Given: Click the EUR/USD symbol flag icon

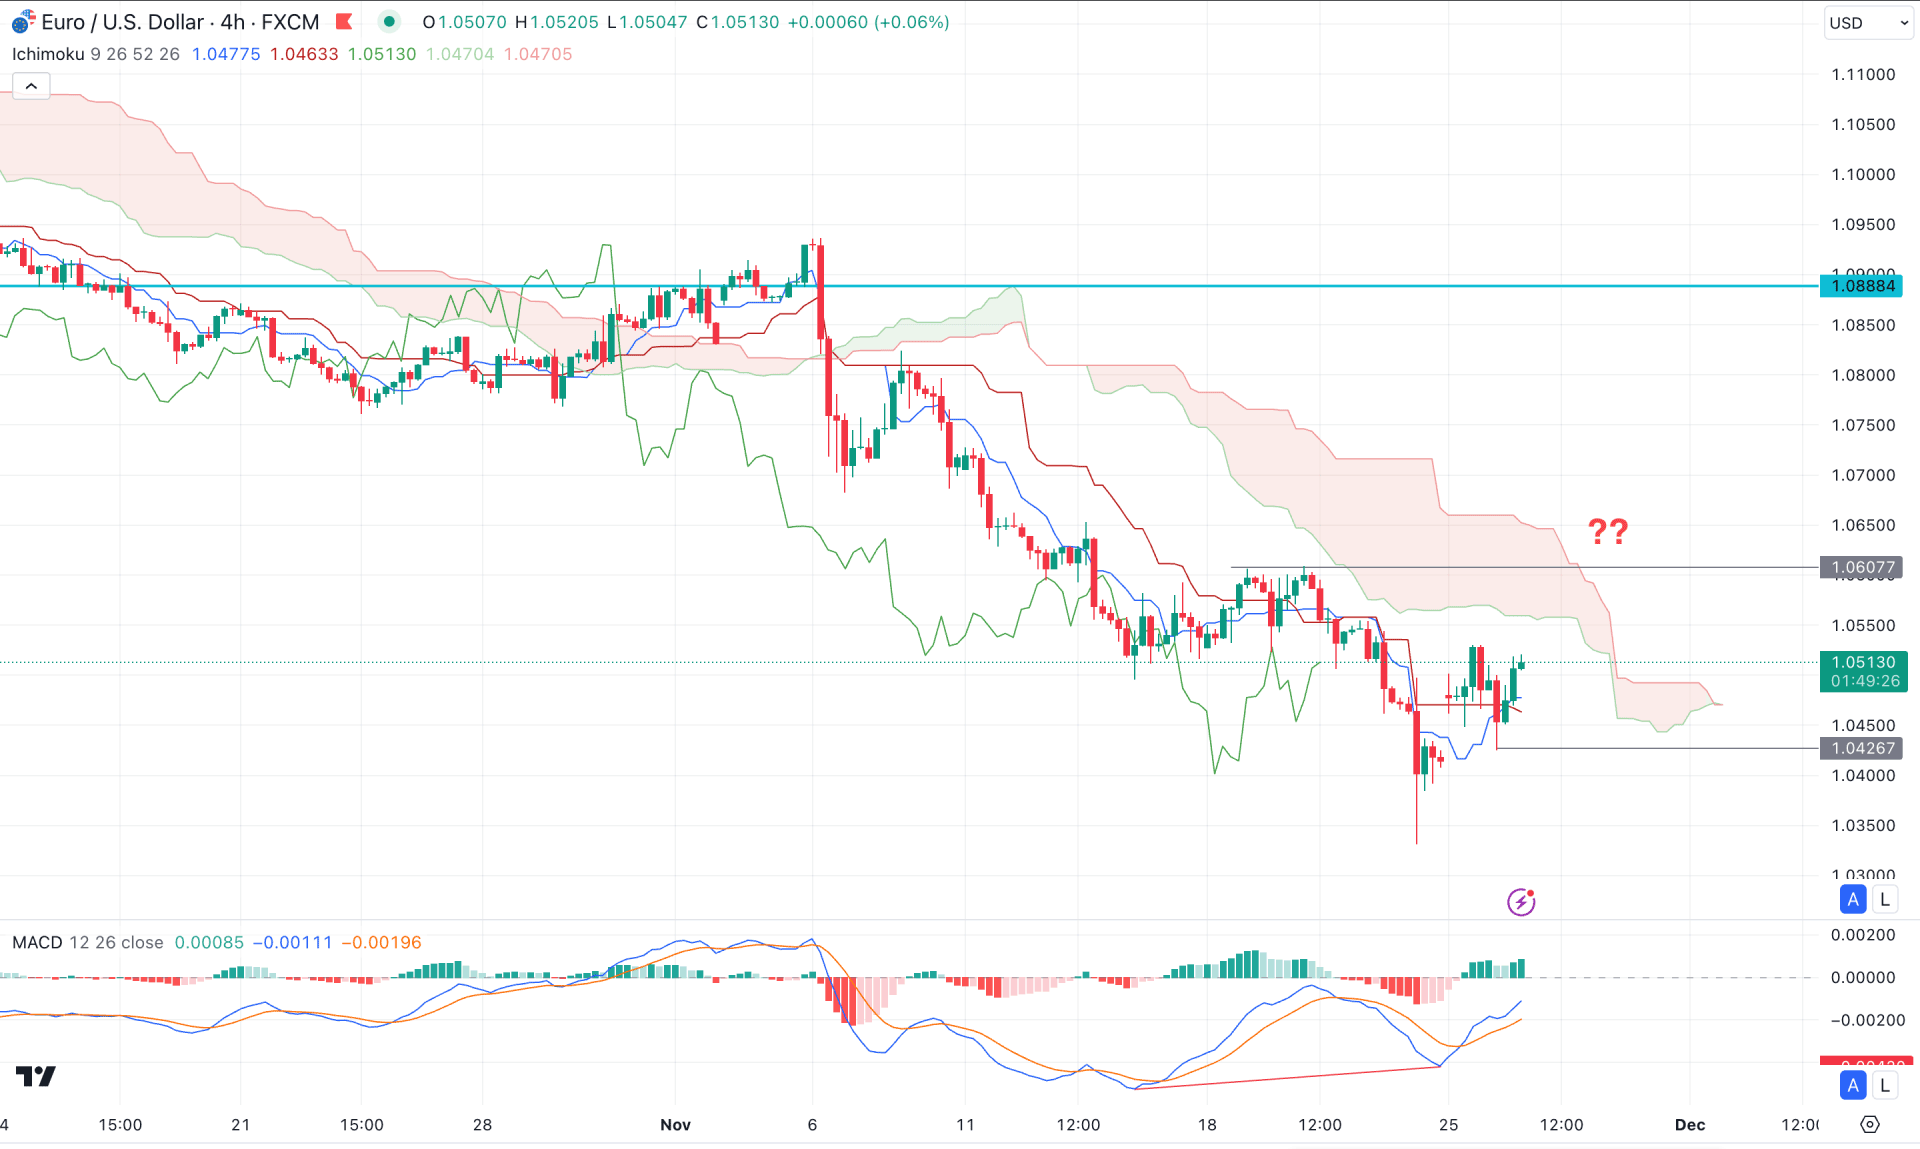Looking at the screenshot, I should coord(23,21).
